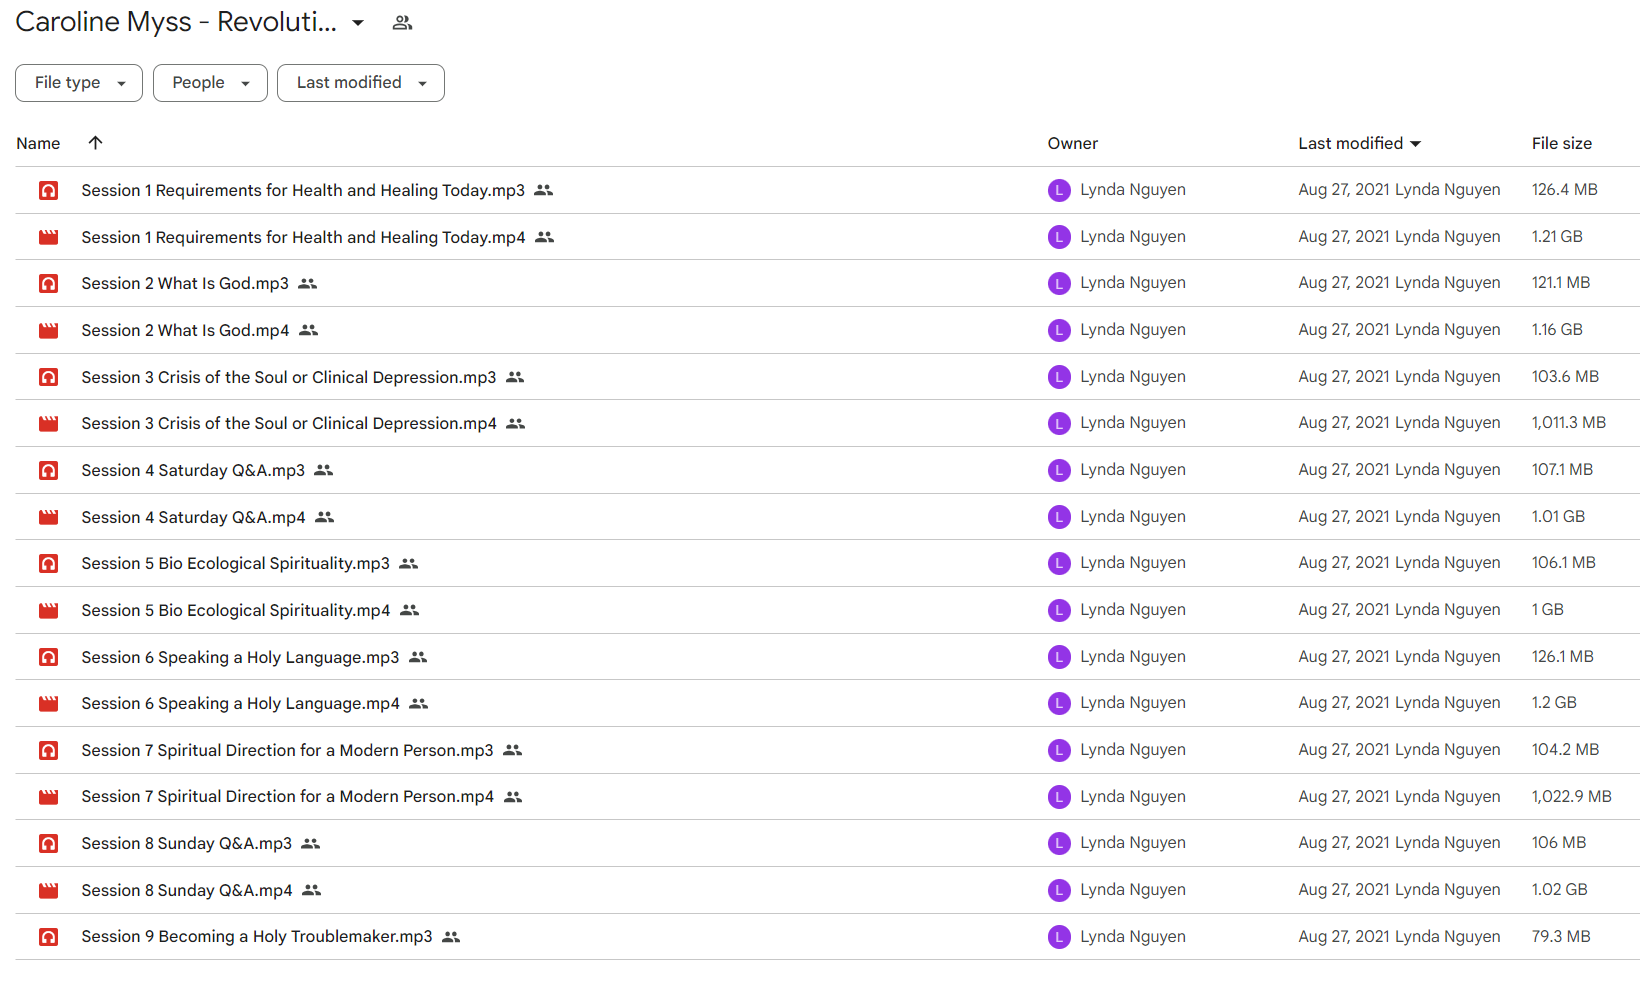The height and width of the screenshot is (984, 1640).
Task: Click audio icon for Session 9 Holy Troublemaker
Action: (48, 937)
